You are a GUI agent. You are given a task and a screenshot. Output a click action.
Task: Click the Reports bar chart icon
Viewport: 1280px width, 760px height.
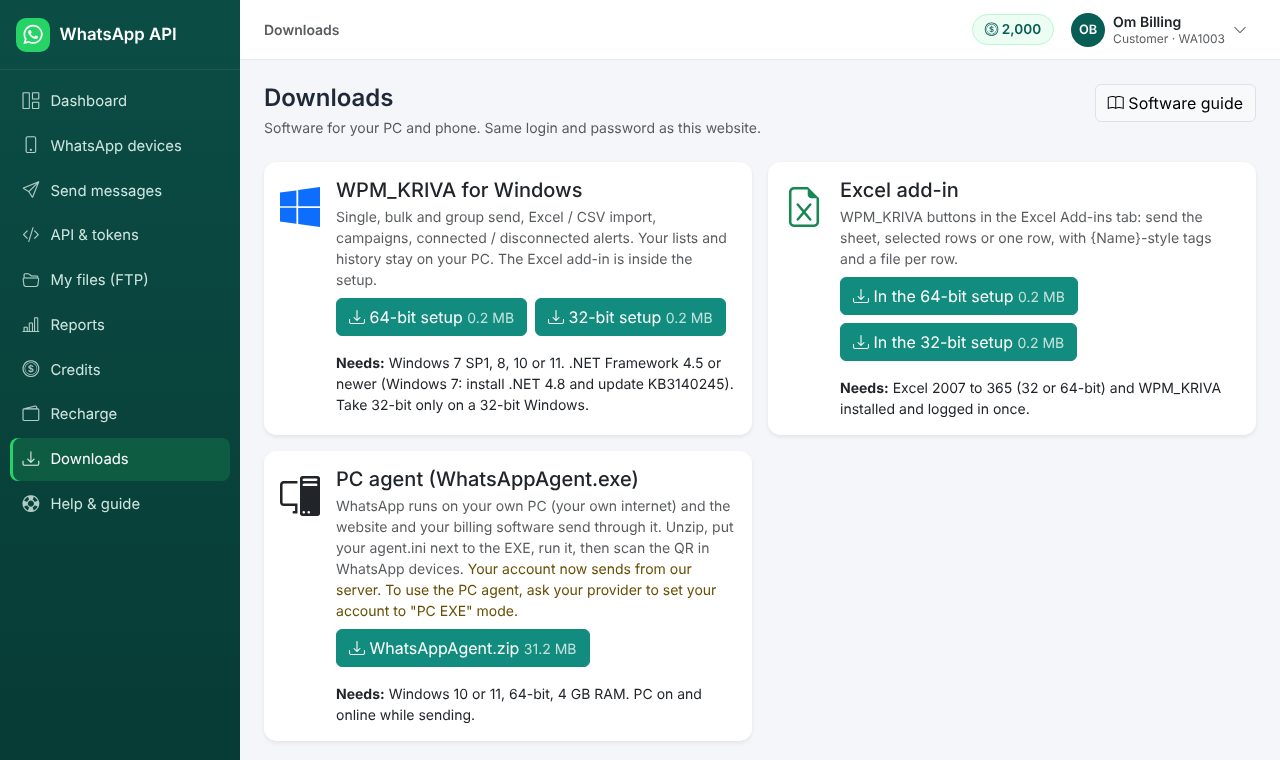31,325
